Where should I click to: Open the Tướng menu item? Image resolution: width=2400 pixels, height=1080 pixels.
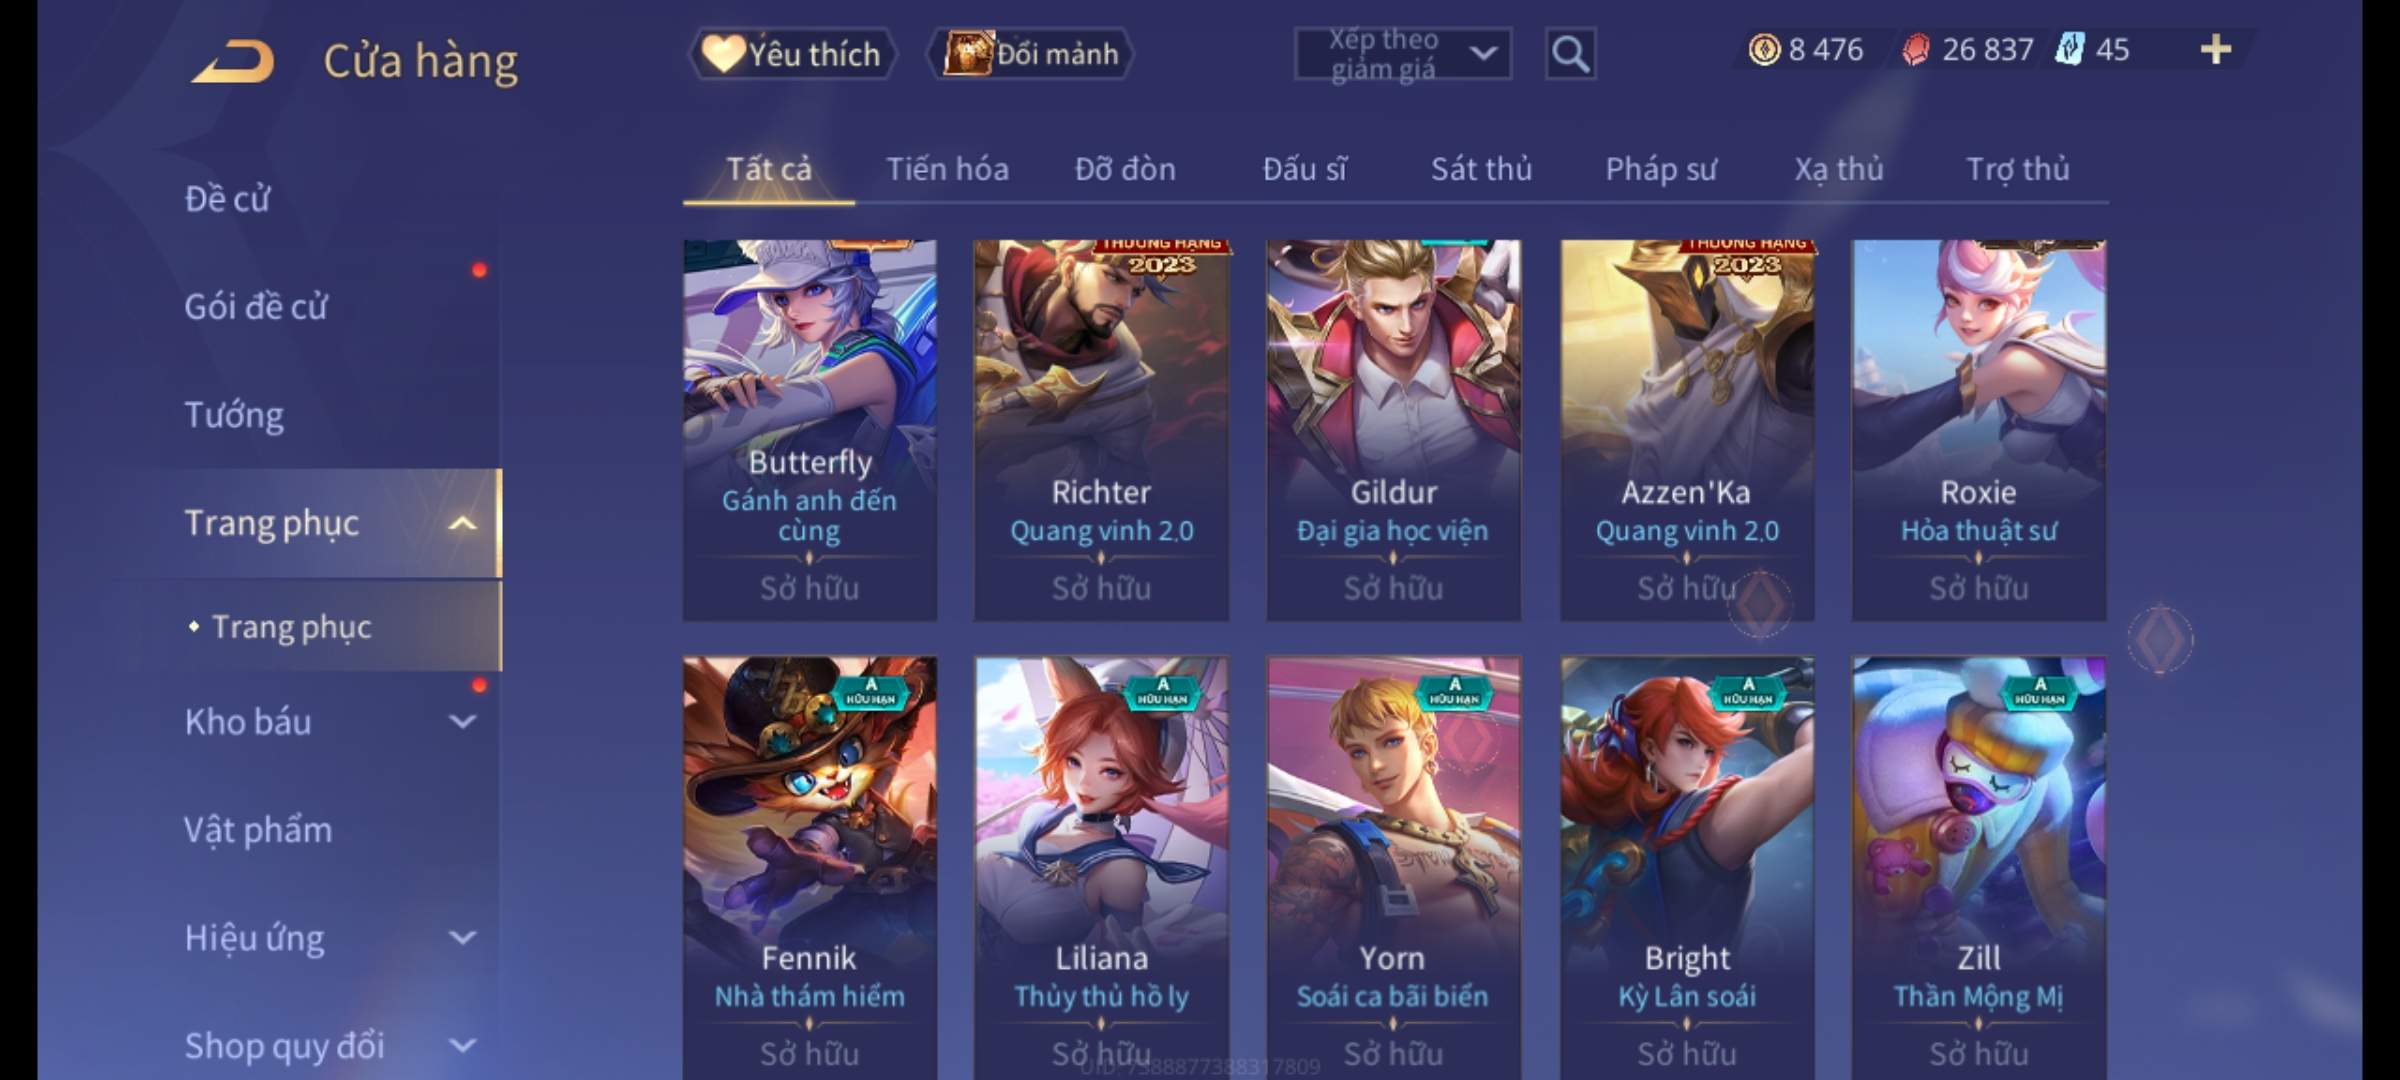coord(234,414)
